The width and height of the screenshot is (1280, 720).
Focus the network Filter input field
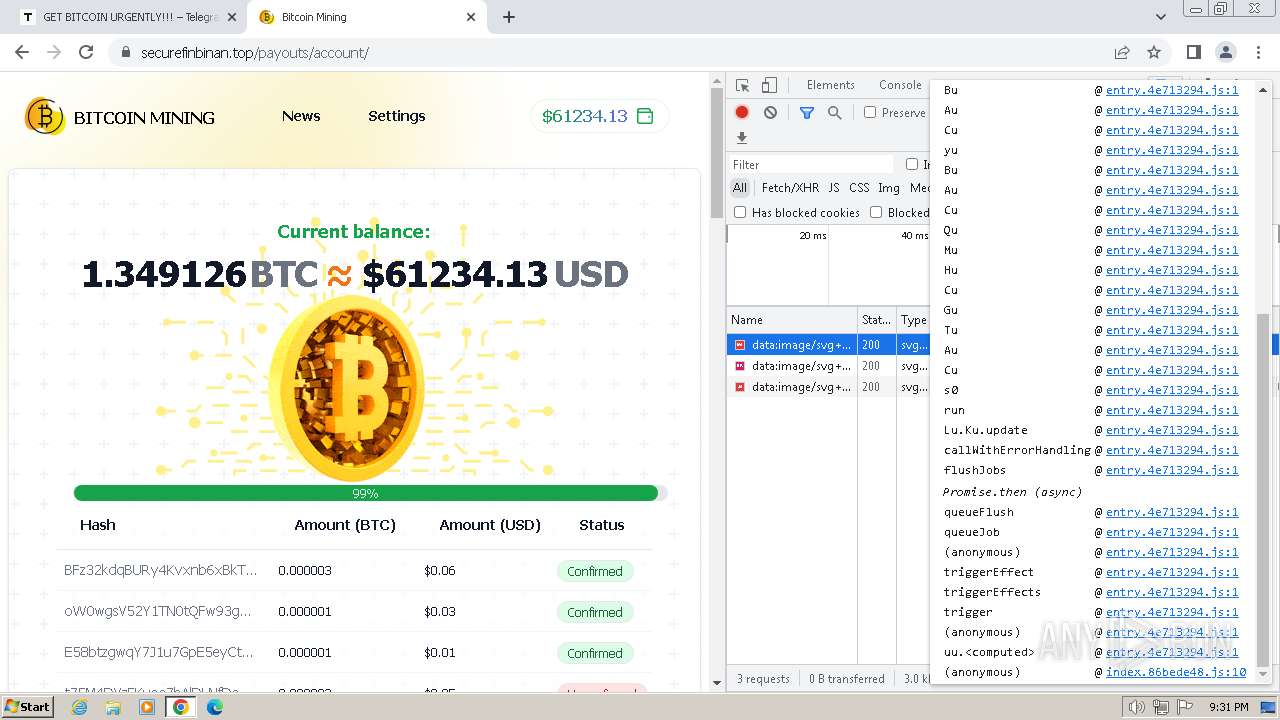[812, 164]
